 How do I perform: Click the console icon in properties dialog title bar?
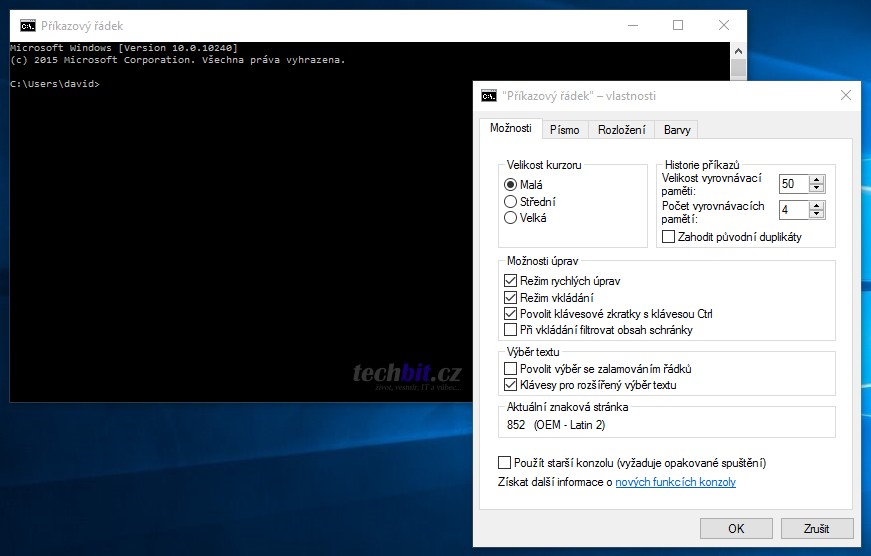[489, 96]
